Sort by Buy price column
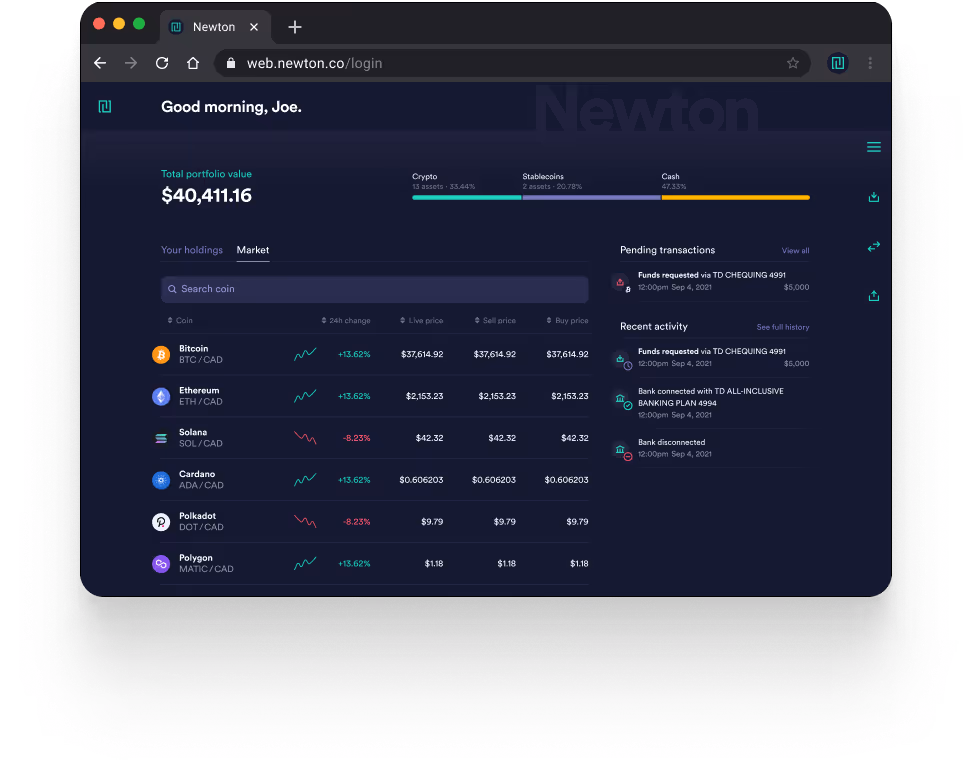This screenshot has width=972, height=777. [x=567, y=321]
